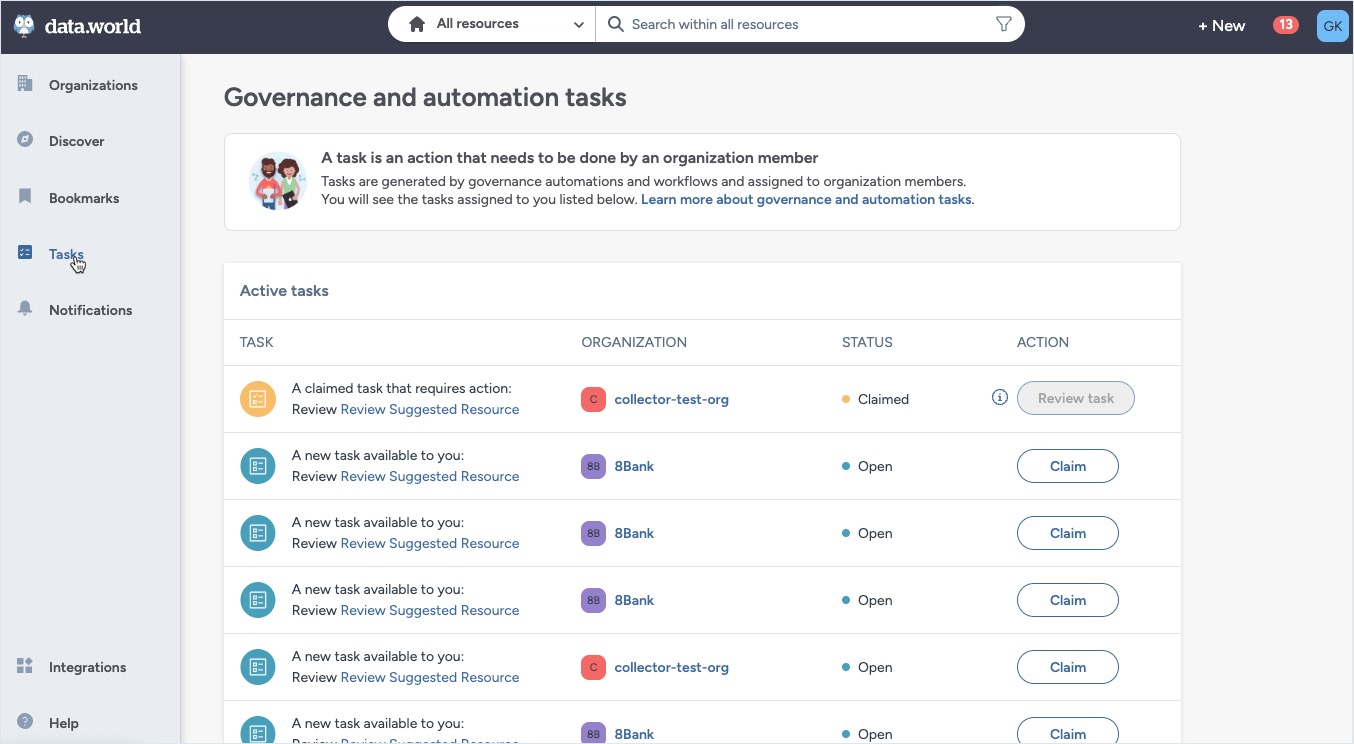Screen dimensions: 1354x744
Task: Click the info icon beside Review task
Action: [999, 397]
